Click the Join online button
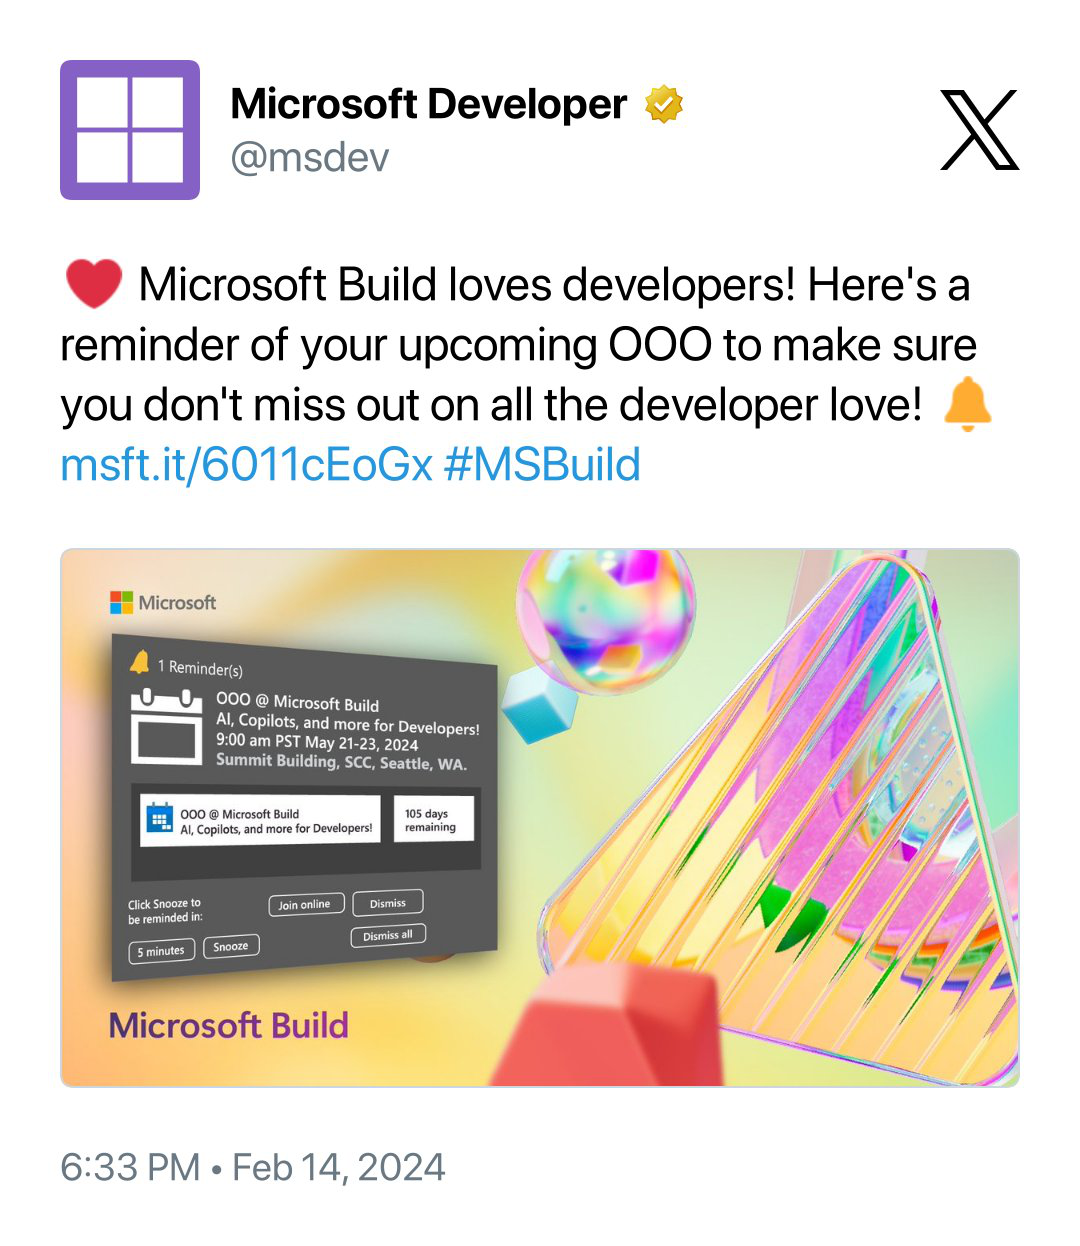 tap(306, 904)
